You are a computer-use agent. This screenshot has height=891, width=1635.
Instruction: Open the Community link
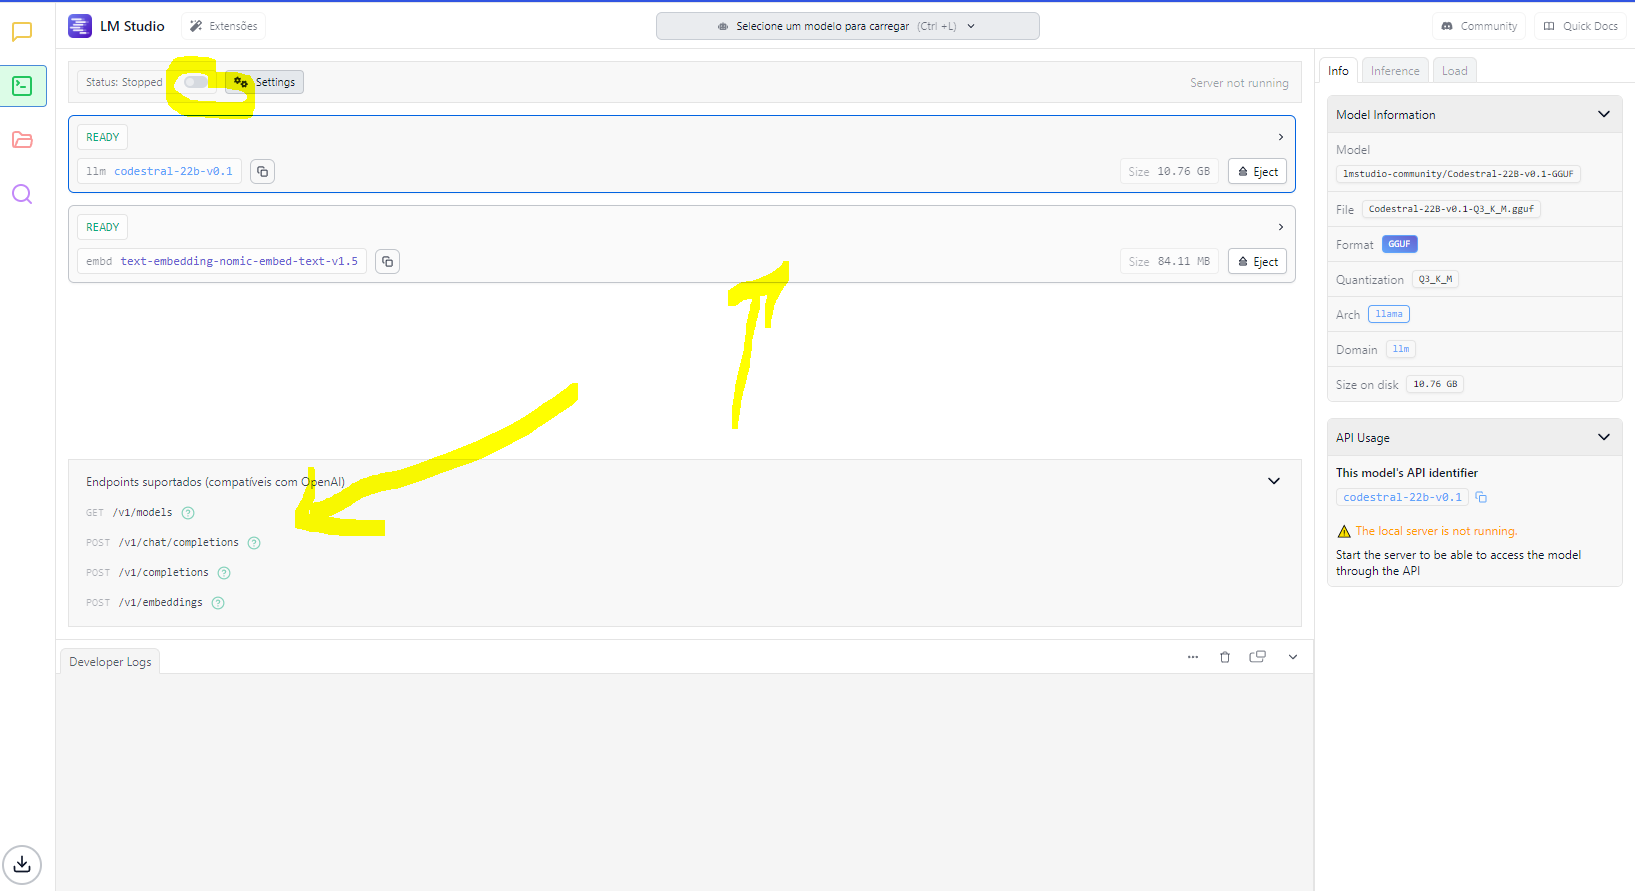coord(1479,26)
